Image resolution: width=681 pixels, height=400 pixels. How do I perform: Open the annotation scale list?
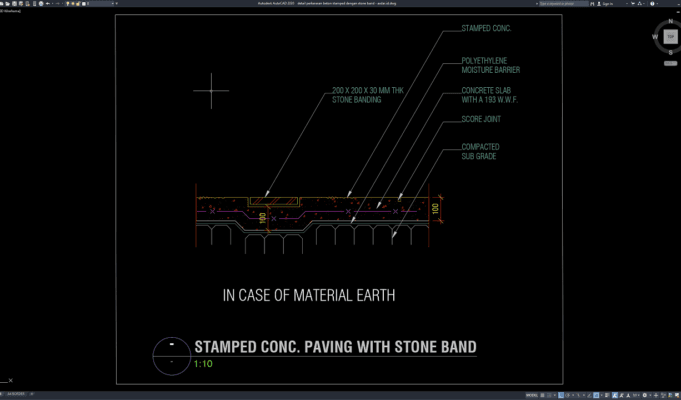coord(635,395)
